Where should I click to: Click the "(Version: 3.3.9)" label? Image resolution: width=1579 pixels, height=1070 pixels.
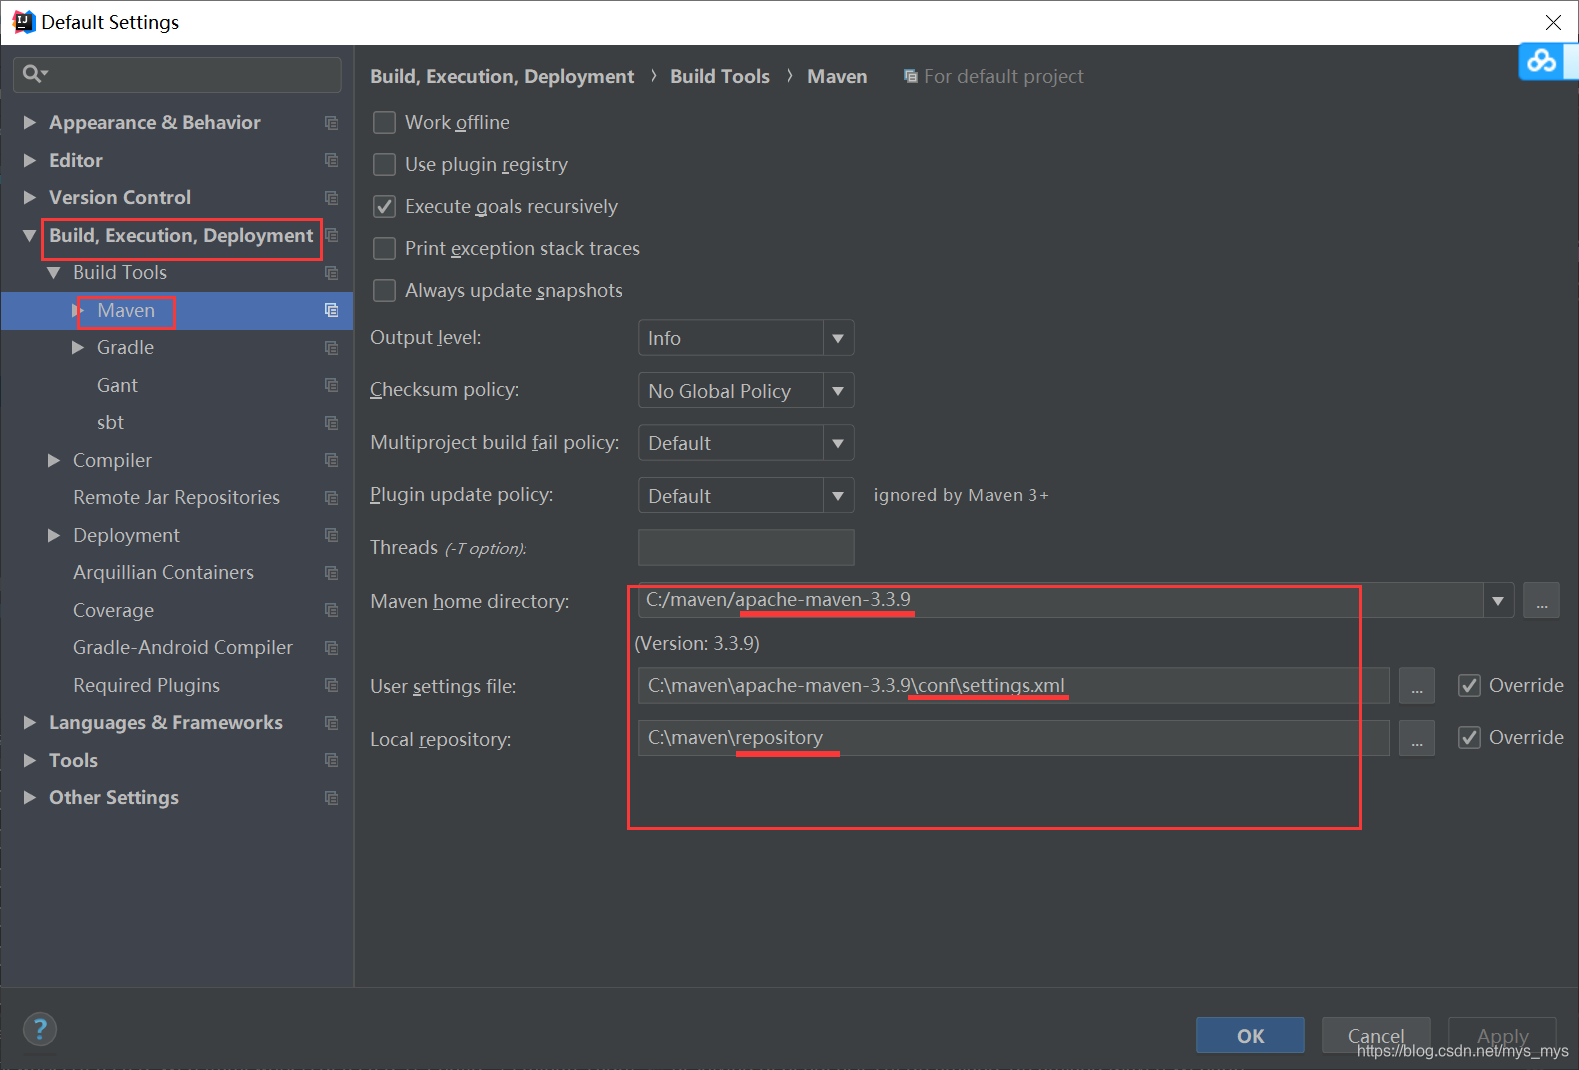click(x=697, y=643)
